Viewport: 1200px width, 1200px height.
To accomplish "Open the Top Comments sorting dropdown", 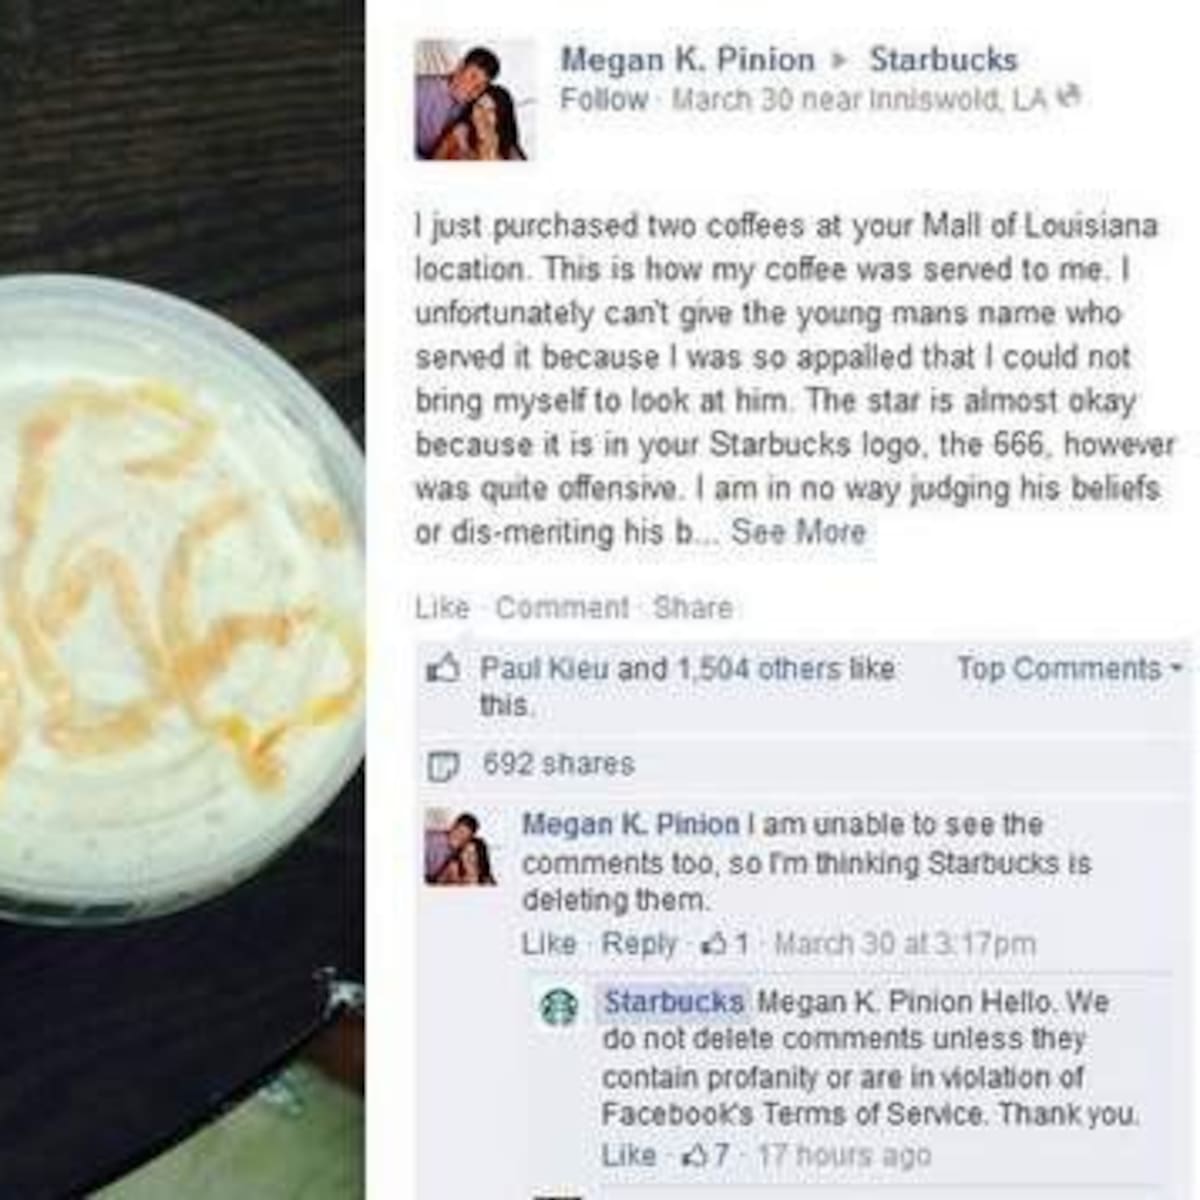I will click(x=1069, y=668).
